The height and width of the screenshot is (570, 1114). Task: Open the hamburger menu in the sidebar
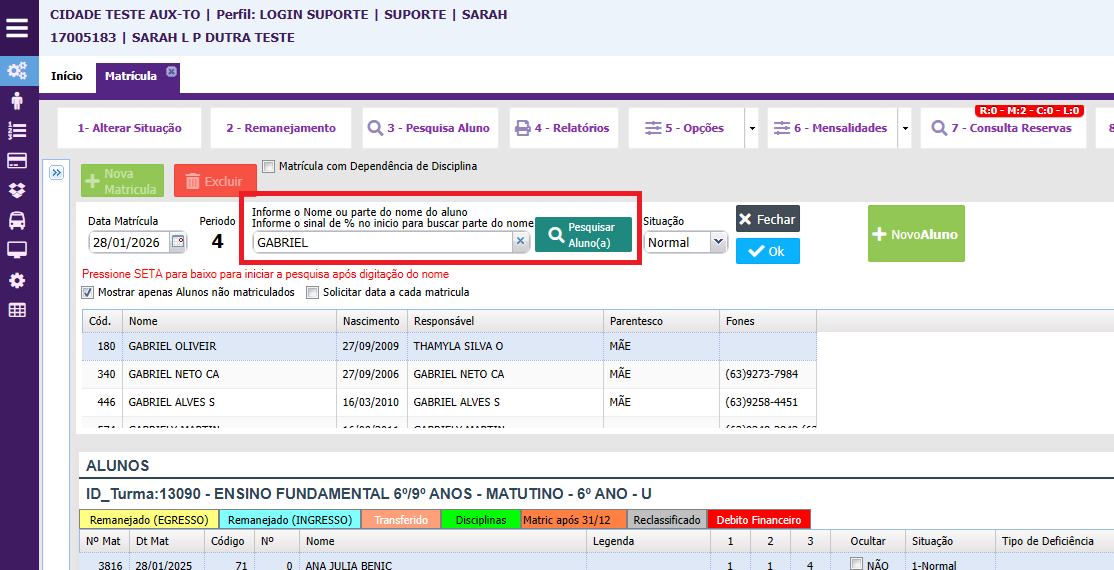click(x=17, y=27)
